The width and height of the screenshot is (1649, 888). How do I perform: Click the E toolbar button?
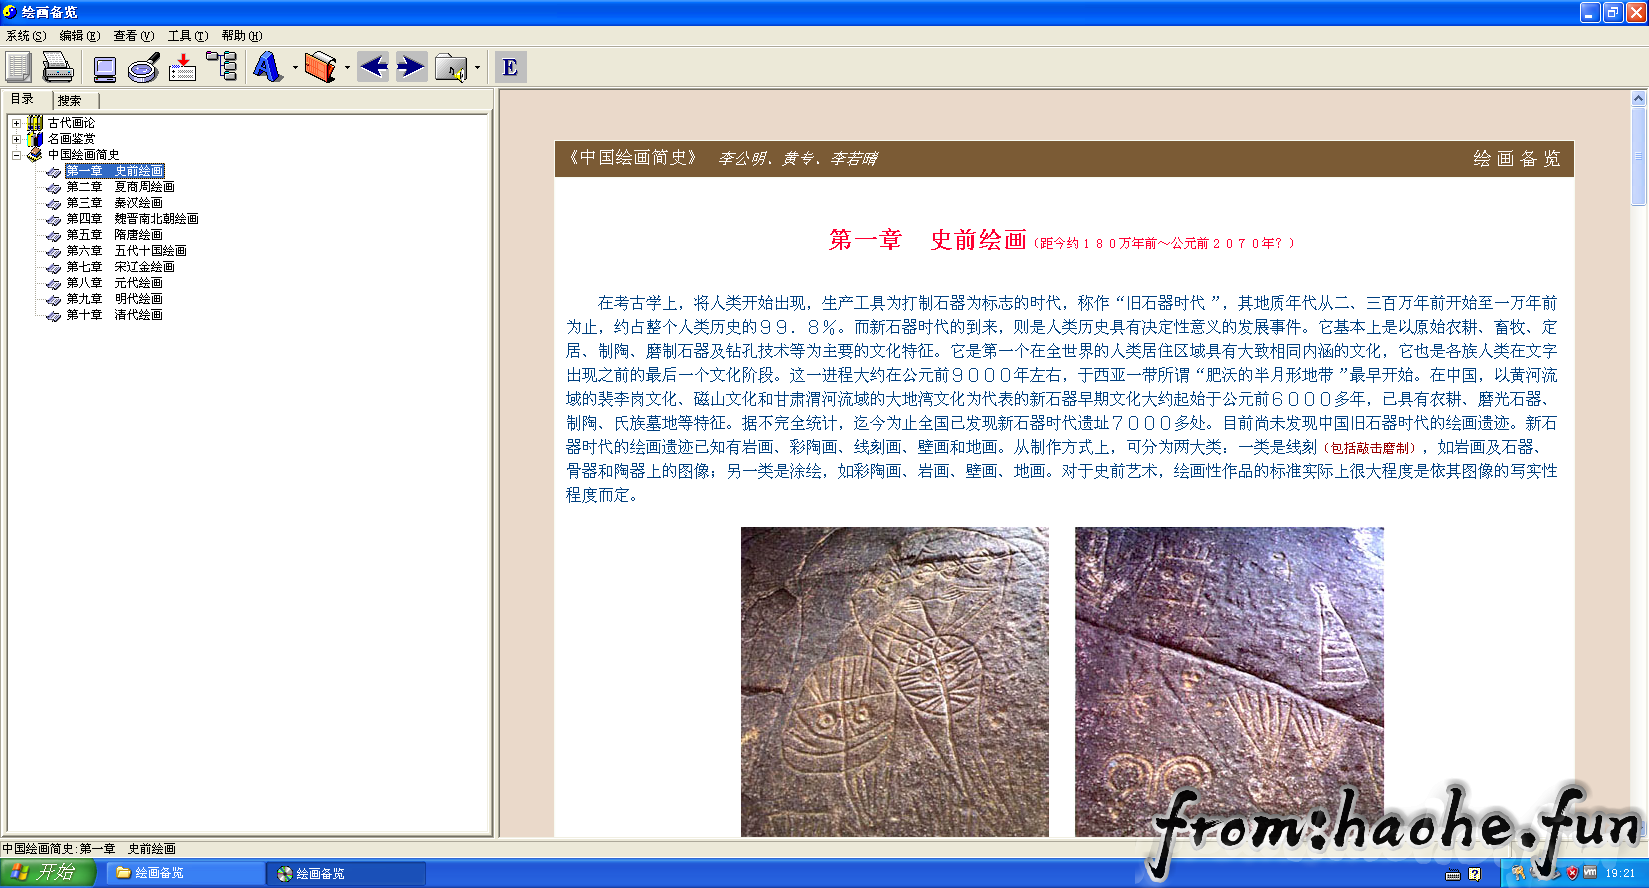(510, 67)
